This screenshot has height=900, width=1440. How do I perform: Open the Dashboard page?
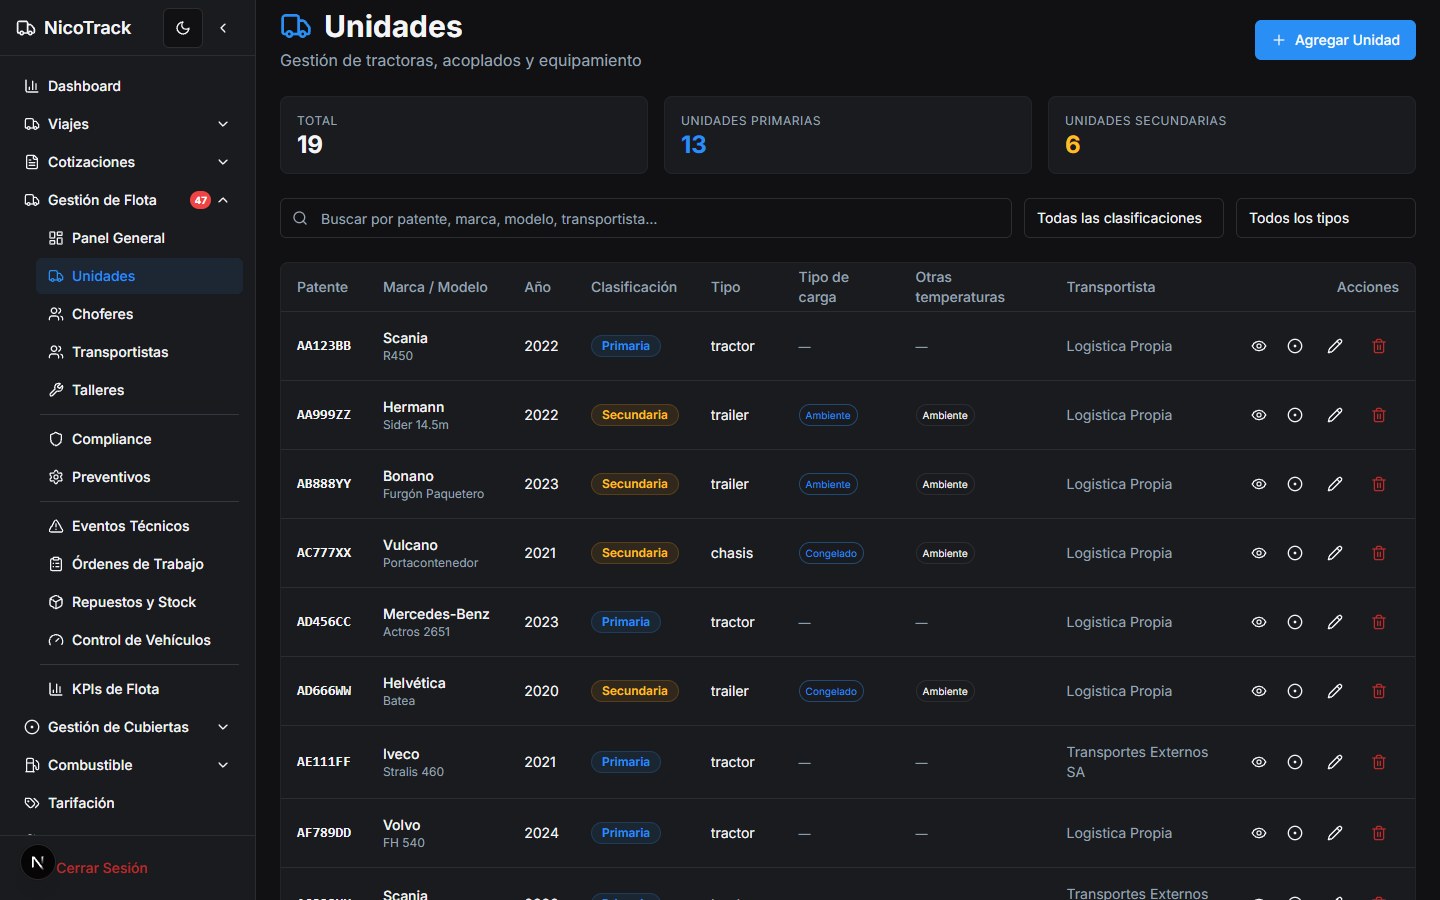pos(127,86)
